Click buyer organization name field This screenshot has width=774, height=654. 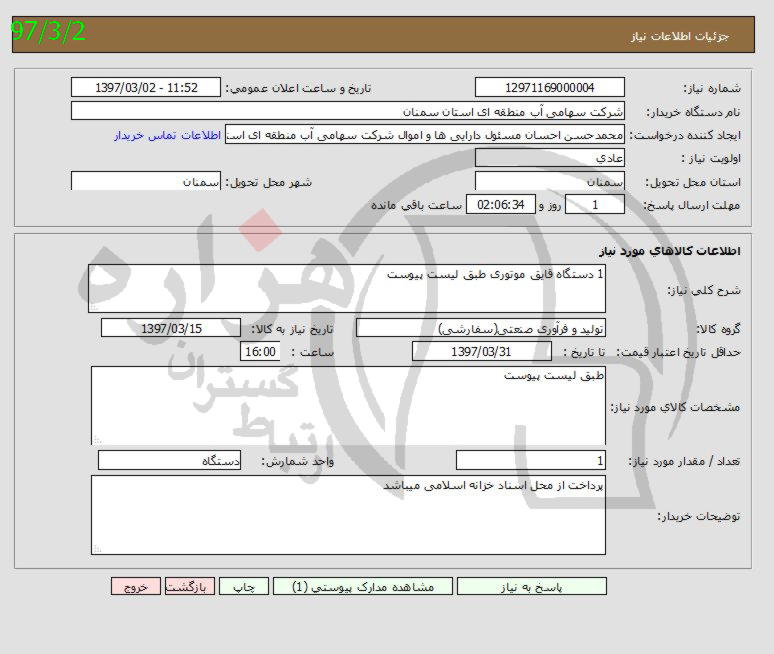point(348,111)
